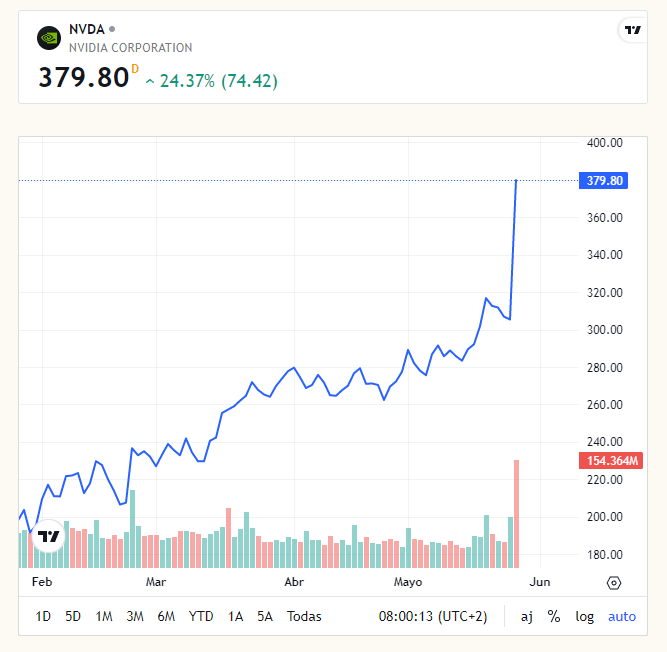Viewport: 667px width, 652px height.
Task: Click the gray market status dot
Action: click(x=112, y=29)
